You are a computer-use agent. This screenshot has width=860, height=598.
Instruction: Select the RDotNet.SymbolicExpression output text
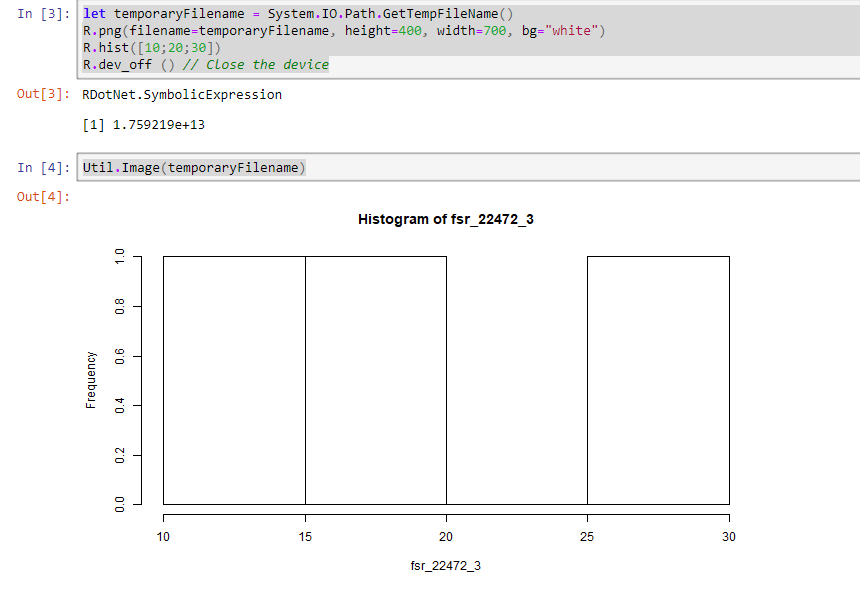coord(182,95)
